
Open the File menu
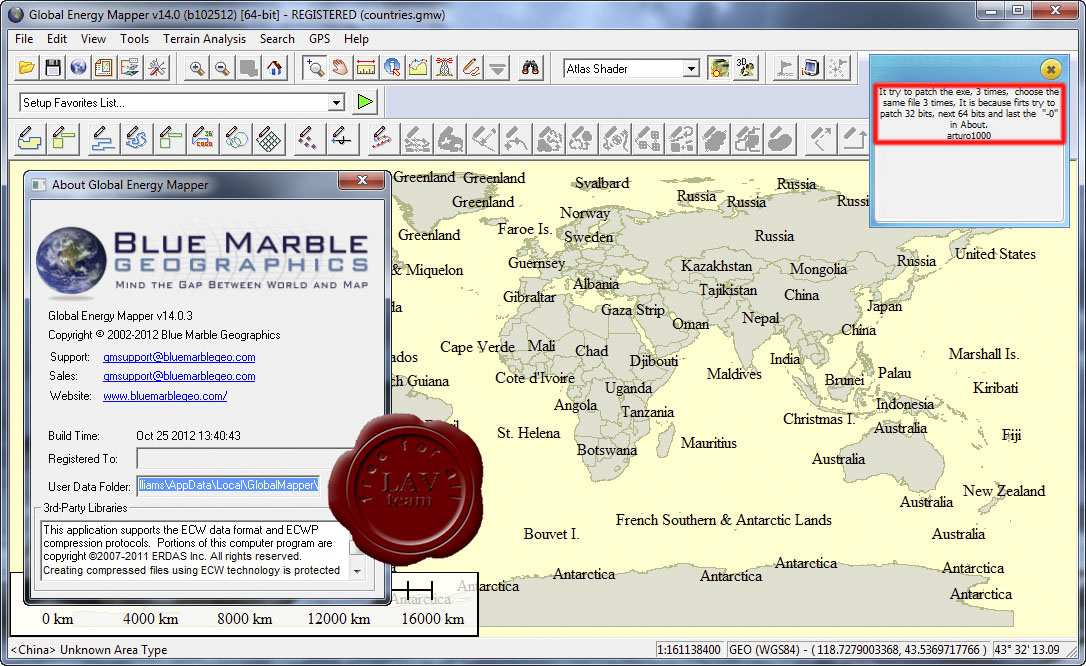click(24, 39)
